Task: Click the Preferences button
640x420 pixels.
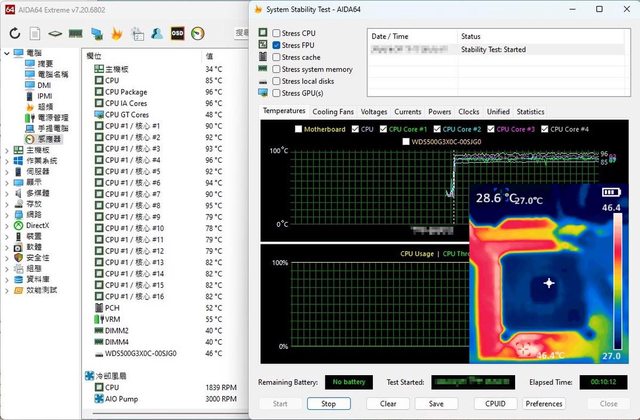Action: (545, 403)
